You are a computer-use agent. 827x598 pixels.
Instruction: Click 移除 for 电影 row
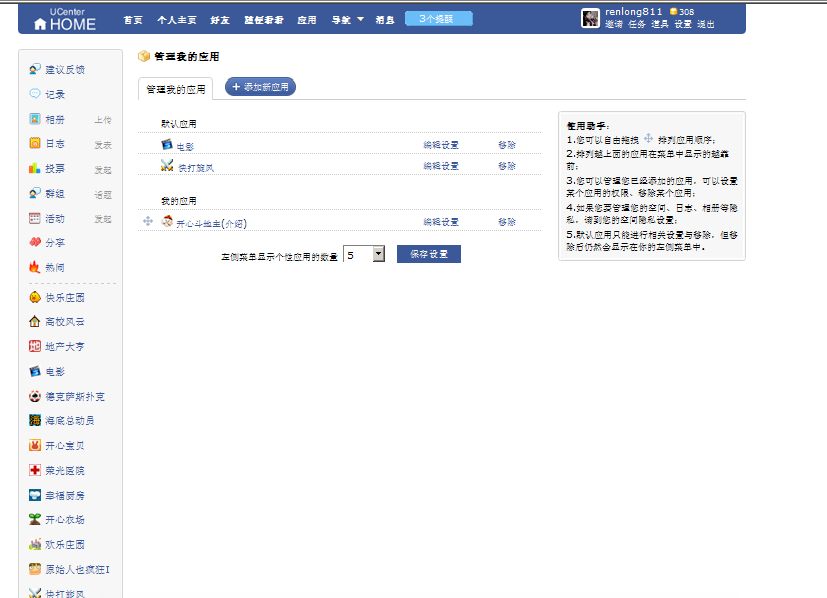(x=507, y=145)
